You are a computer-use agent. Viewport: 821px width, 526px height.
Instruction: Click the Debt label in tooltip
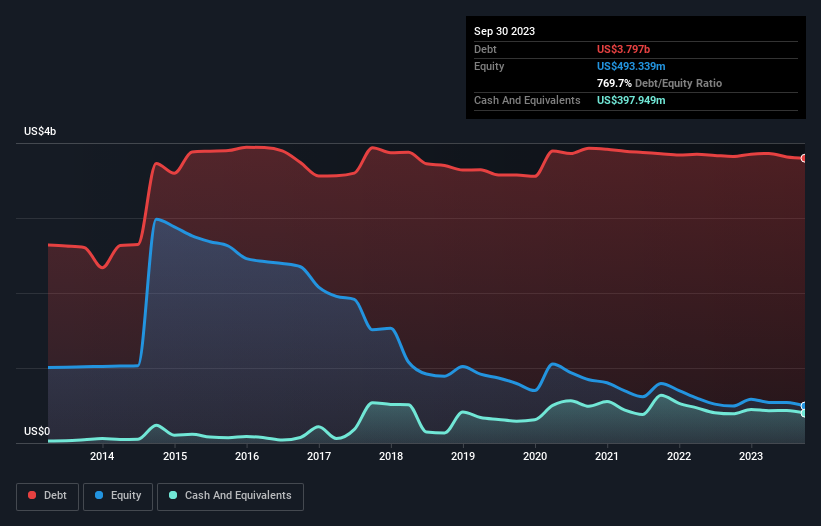485,49
